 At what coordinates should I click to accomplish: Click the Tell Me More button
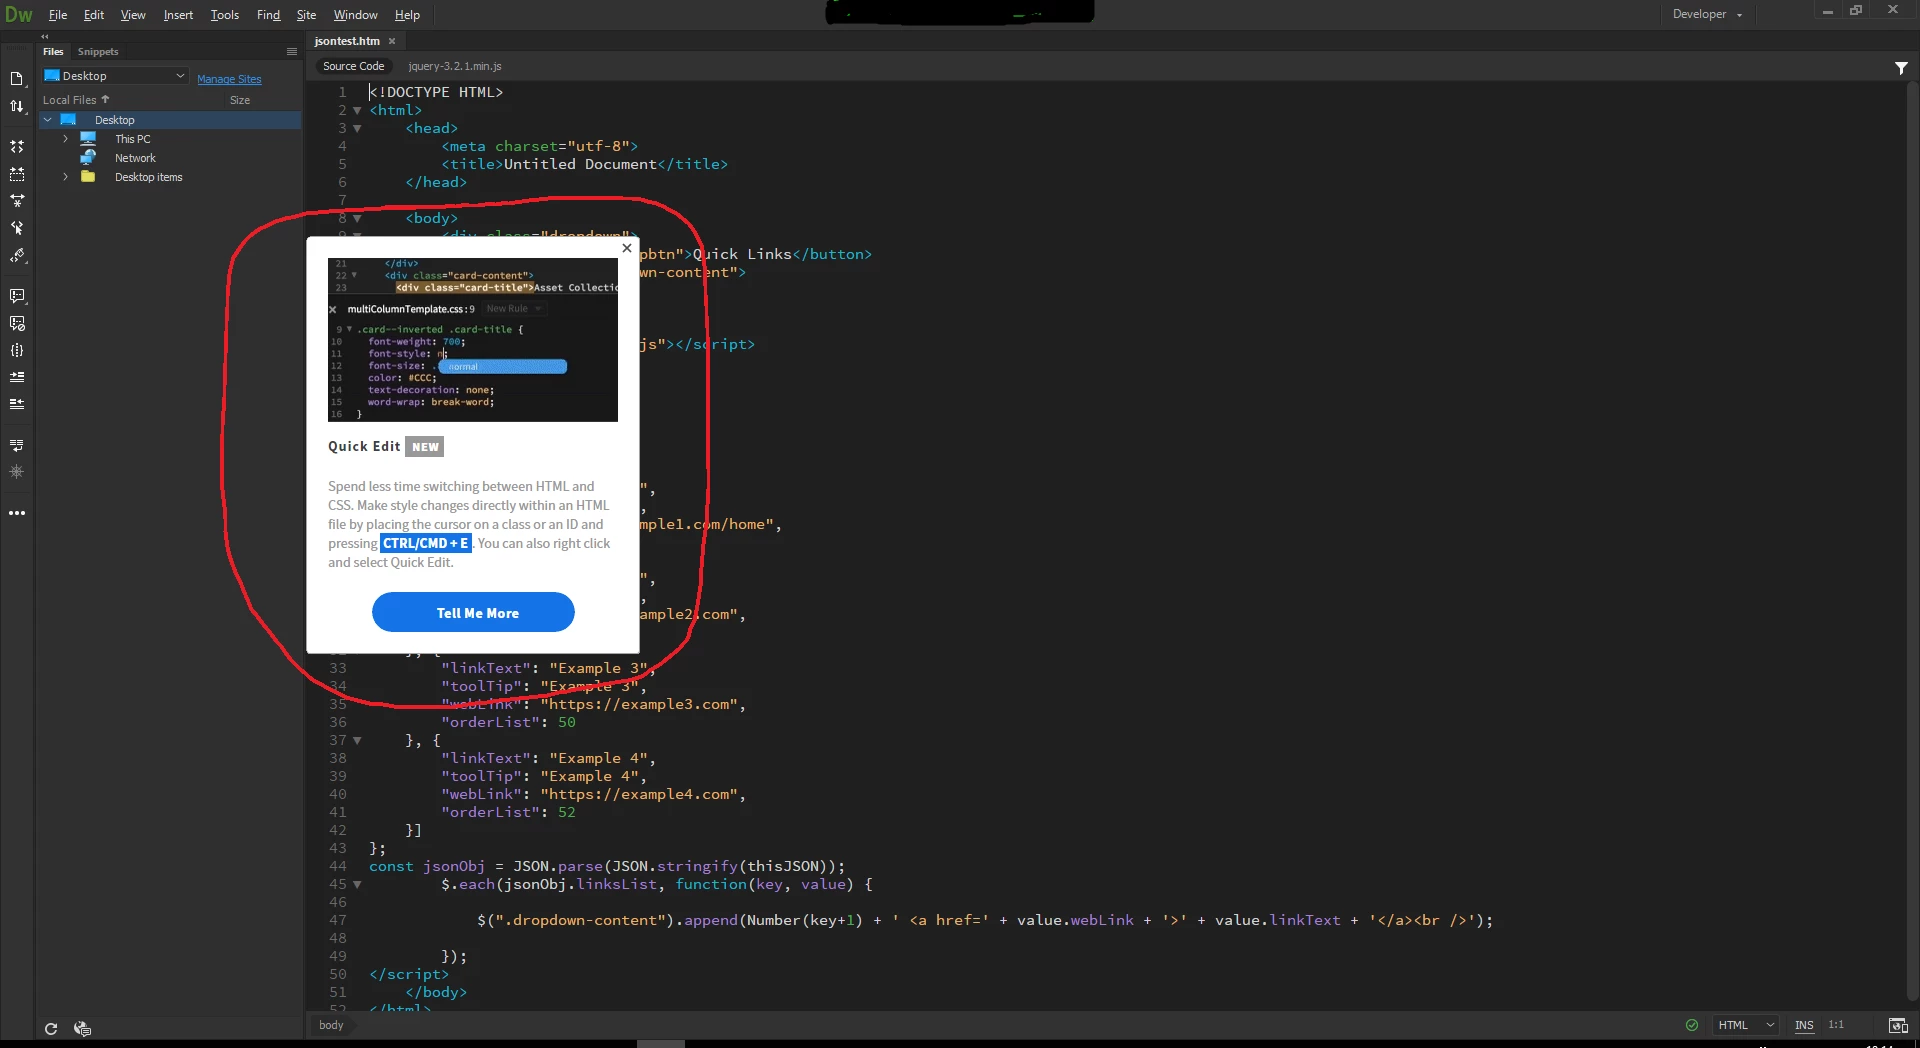(473, 613)
